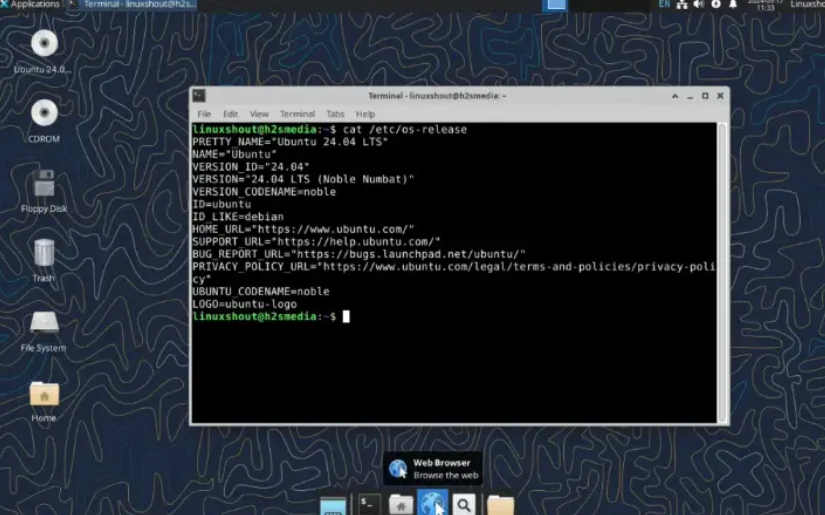Click Terminal window button in top panel

point(134,4)
